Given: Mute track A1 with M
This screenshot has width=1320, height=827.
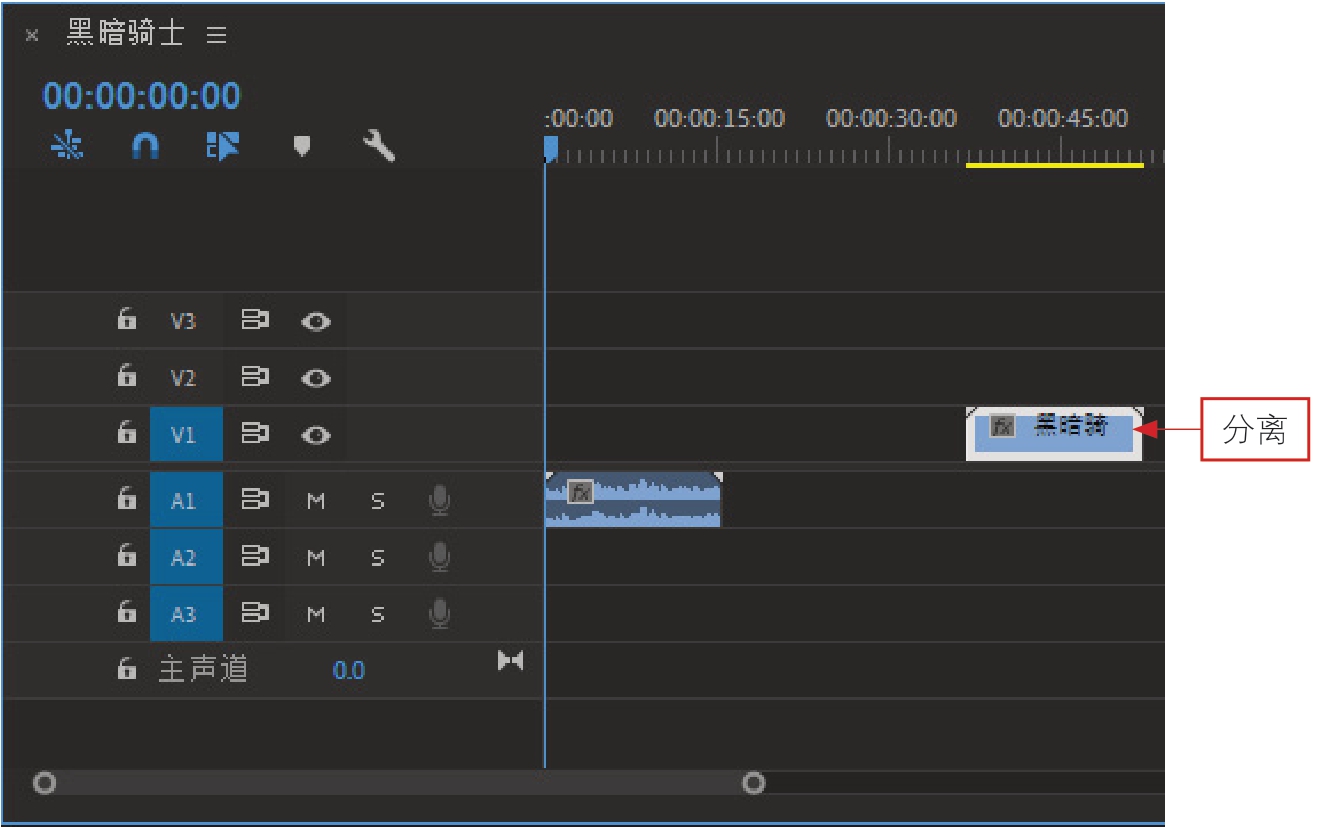Looking at the screenshot, I should (316, 501).
